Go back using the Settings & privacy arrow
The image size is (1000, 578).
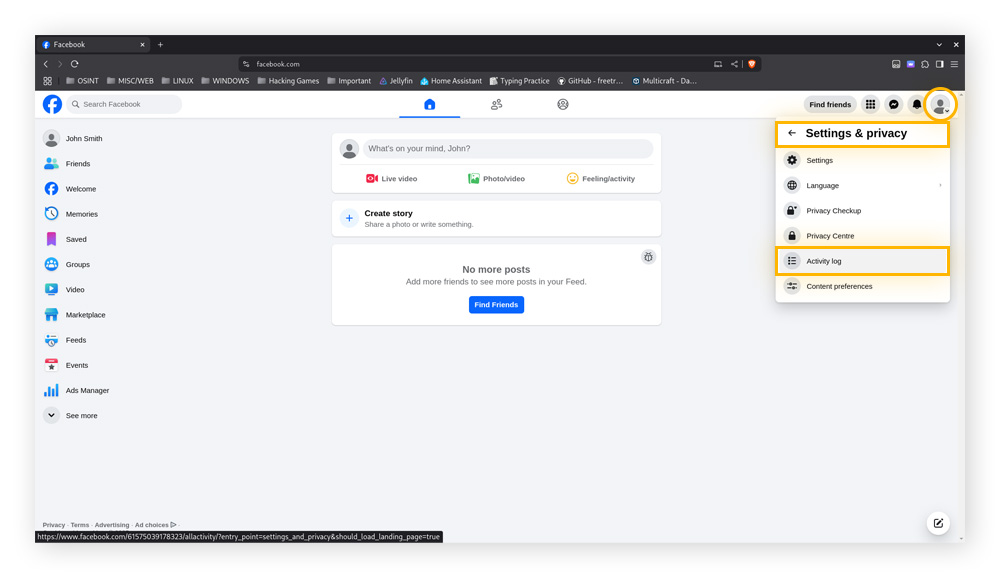point(791,133)
